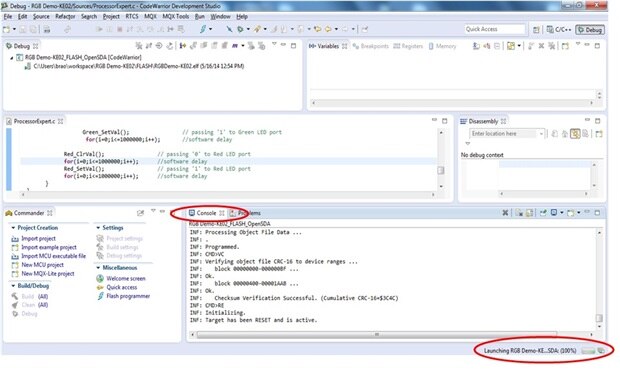Open Flash programmer from Commander
The width and height of the screenshot is (620, 371).
point(128,296)
